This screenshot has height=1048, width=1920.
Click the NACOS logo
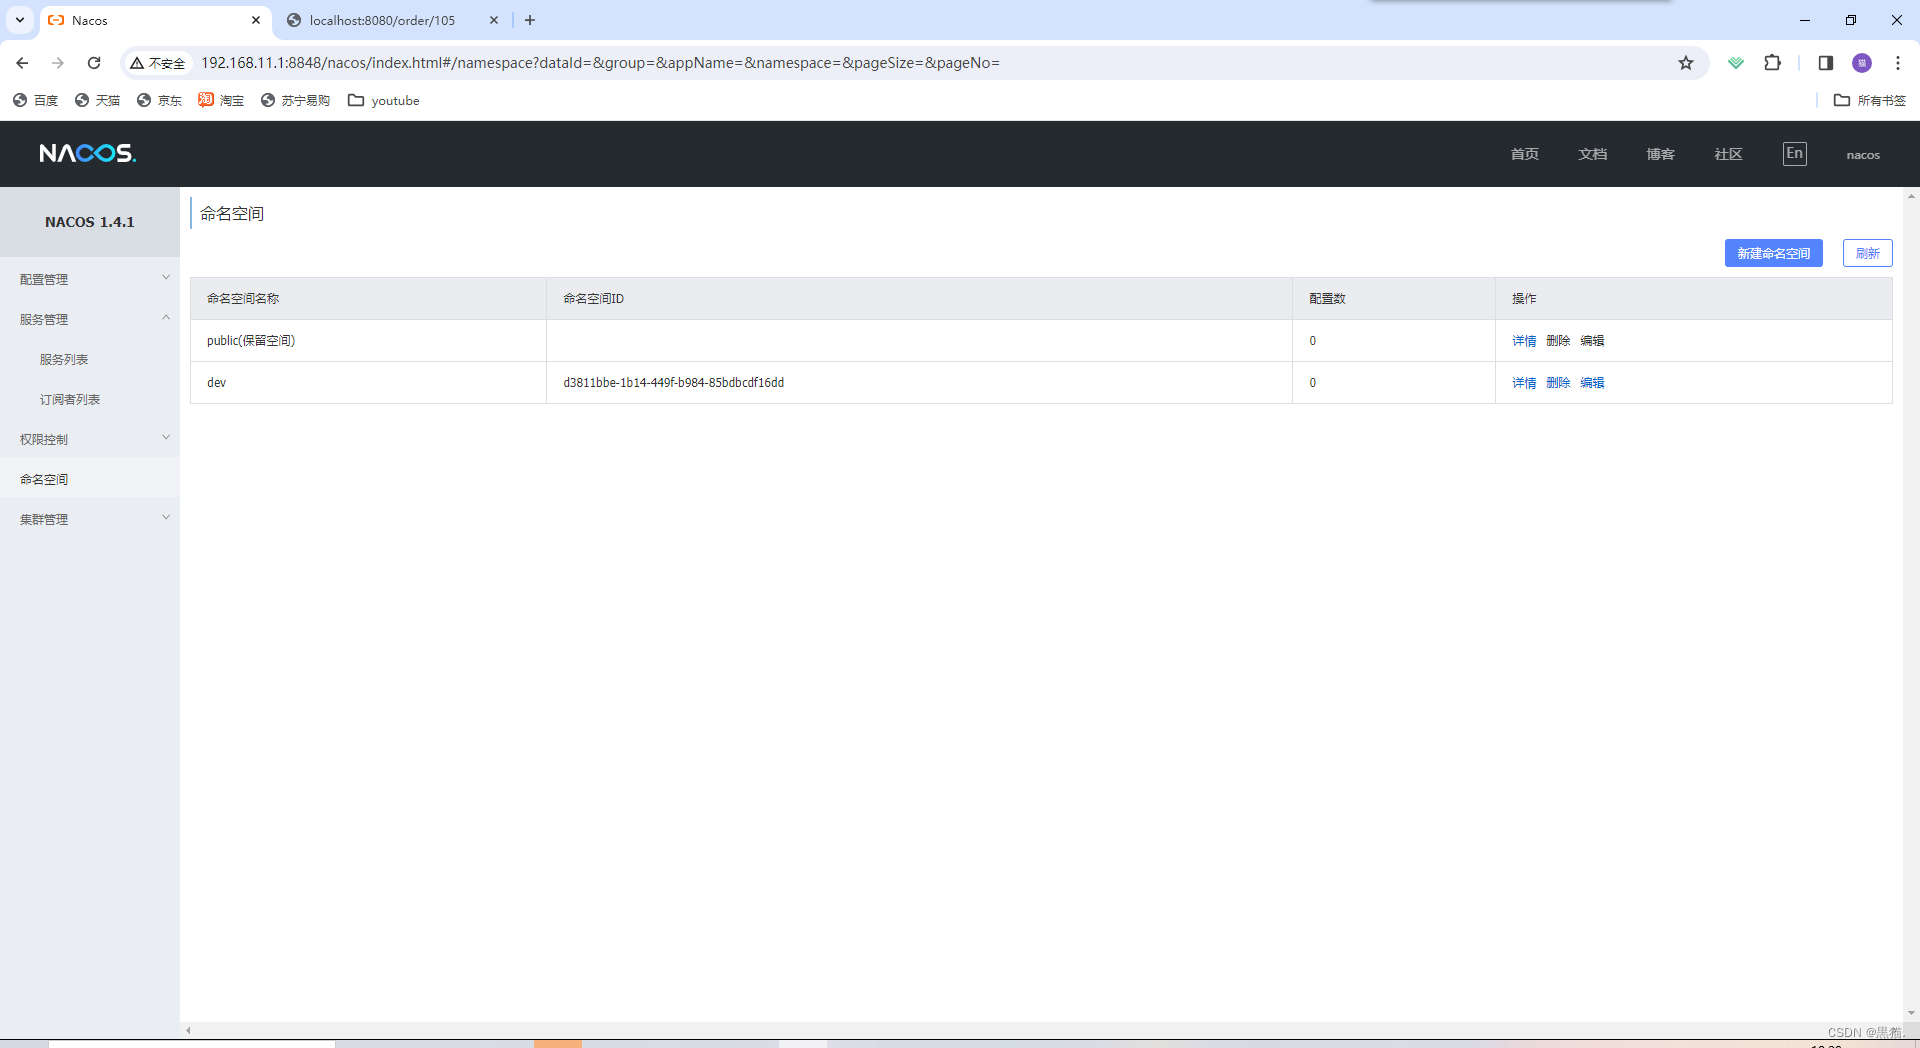point(88,153)
